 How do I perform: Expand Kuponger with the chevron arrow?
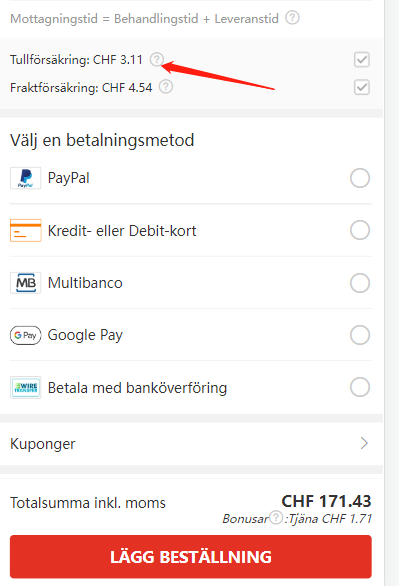click(x=364, y=443)
